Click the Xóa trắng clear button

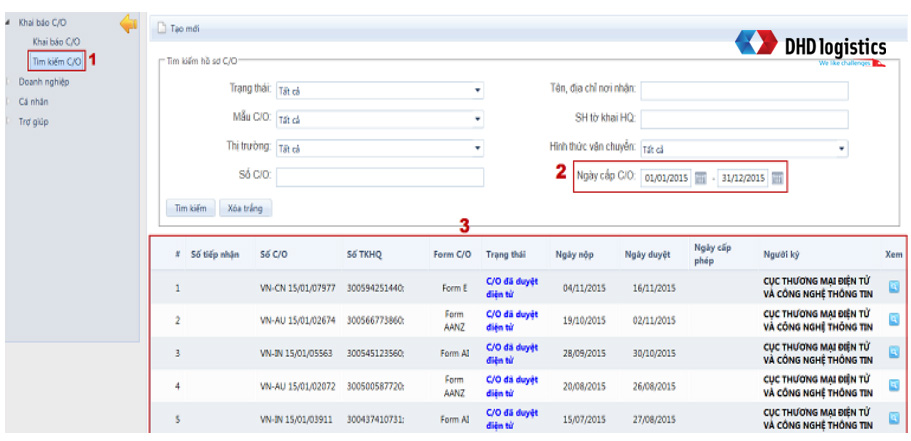click(245, 208)
